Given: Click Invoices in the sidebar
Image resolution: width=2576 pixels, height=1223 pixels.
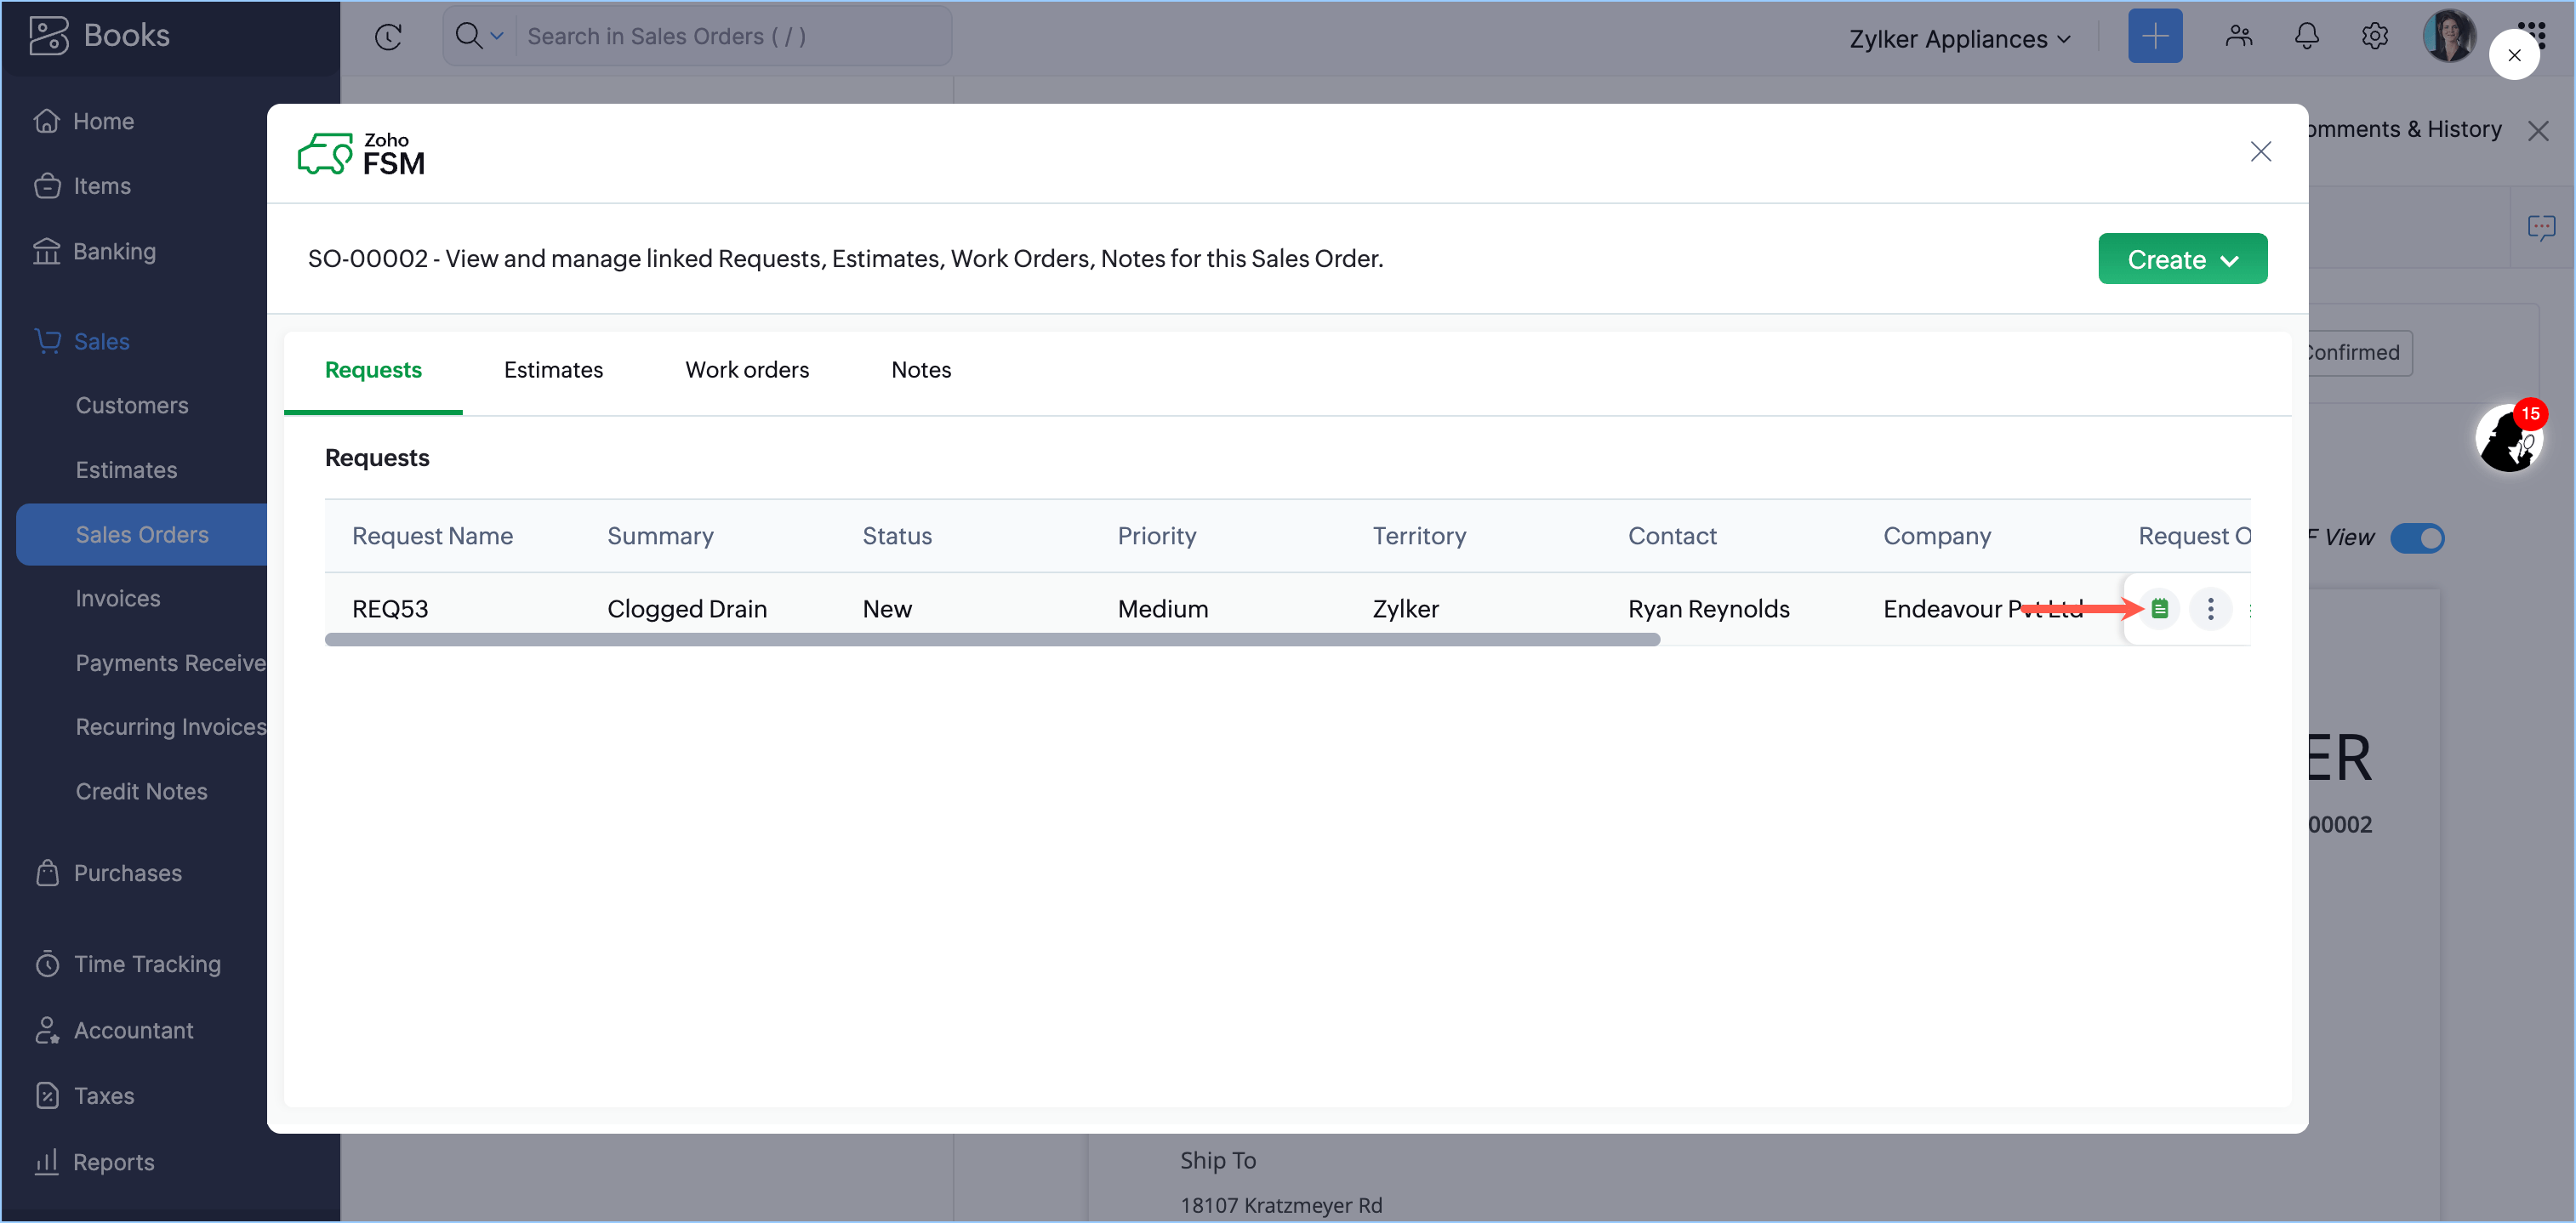Looking at the screenshot, I should [118, 598].
